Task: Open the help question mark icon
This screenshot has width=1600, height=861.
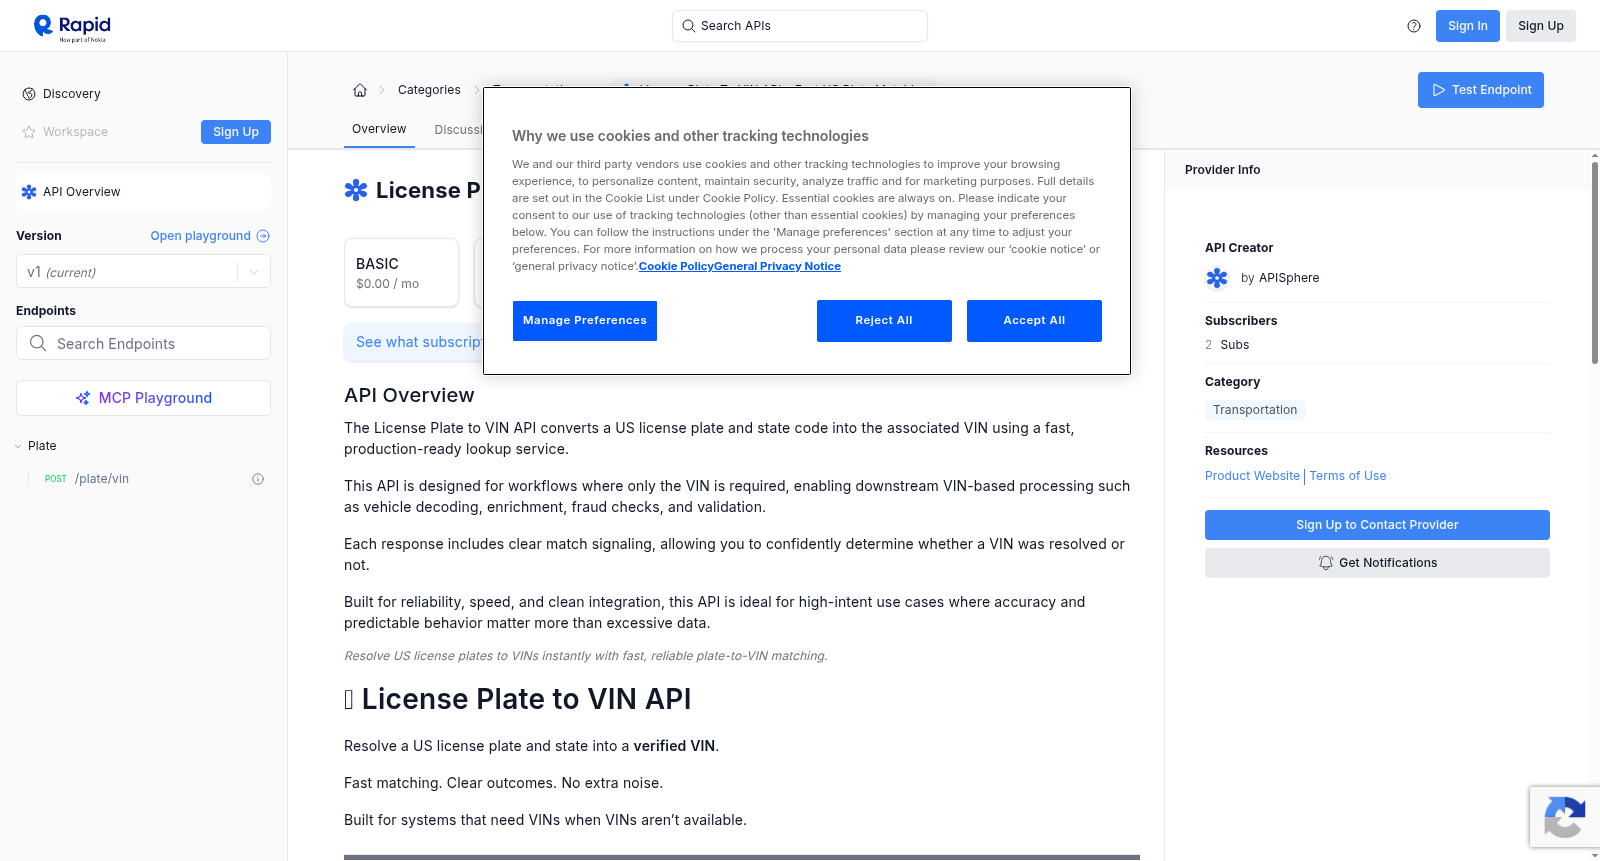Action: tap(1414, 26)
